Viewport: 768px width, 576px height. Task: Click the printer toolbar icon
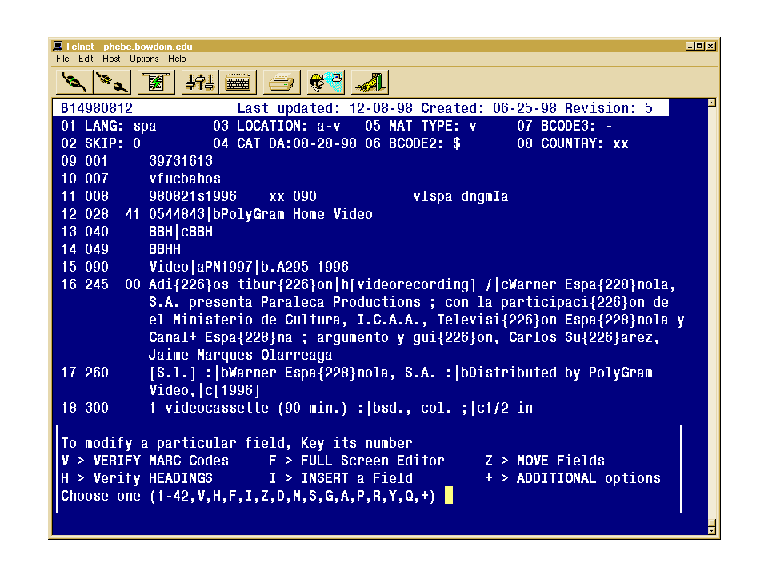[x=281, y=82]
